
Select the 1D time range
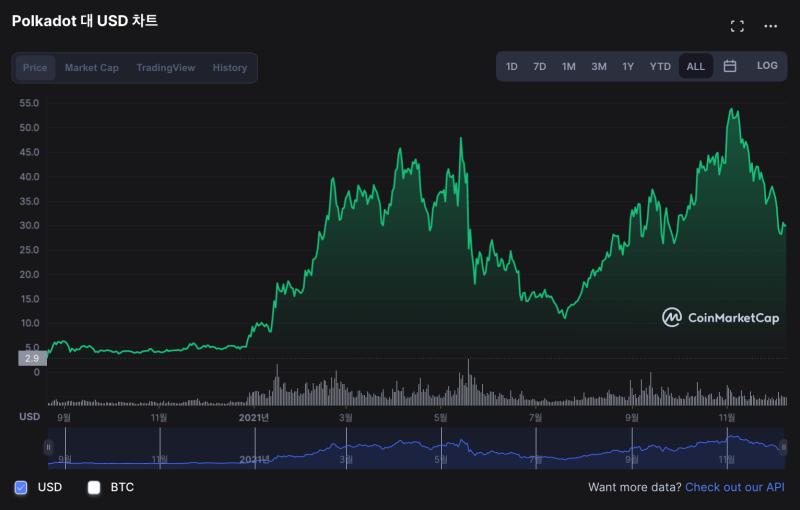[x=512, y=66]
